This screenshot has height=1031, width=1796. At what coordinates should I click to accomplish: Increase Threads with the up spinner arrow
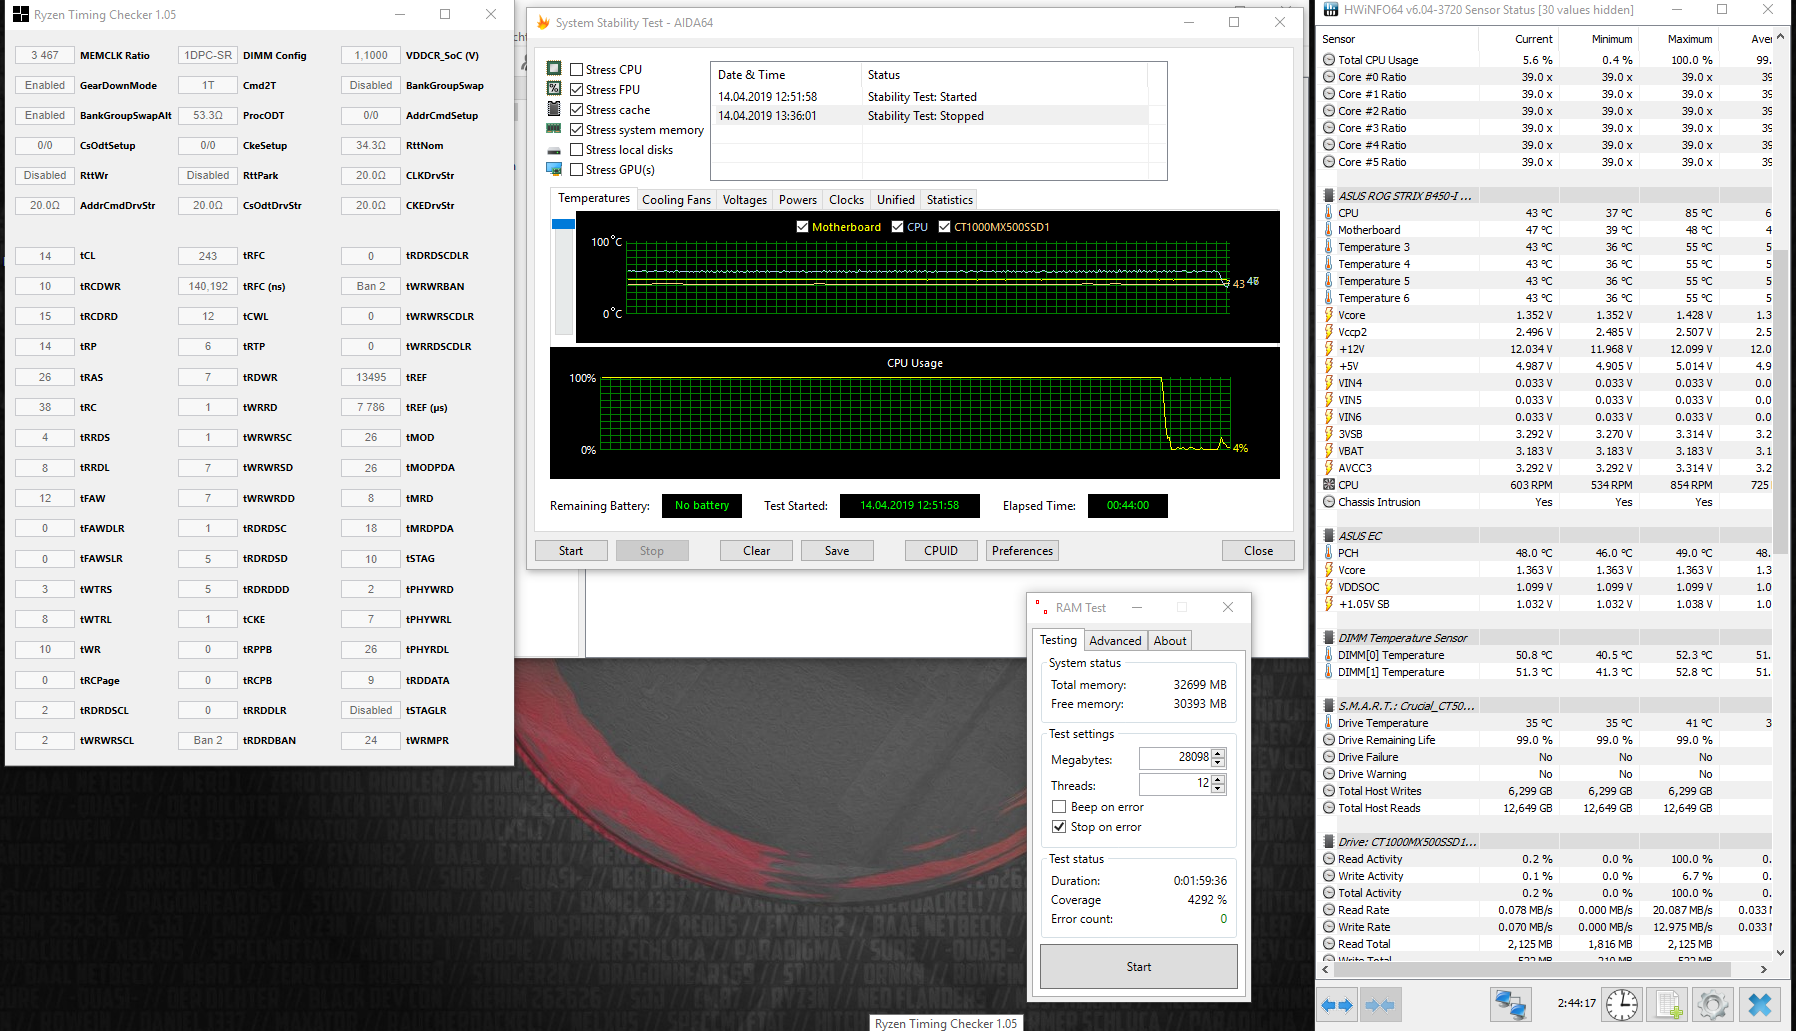pyautogui.click(x=1218, y=779)
